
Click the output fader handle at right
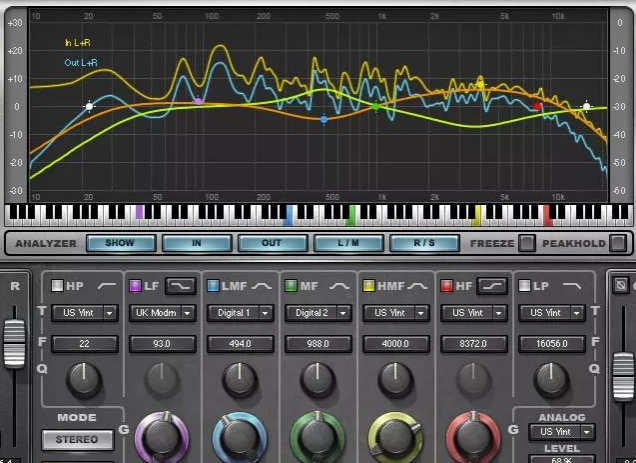click(x=623, y=376)
